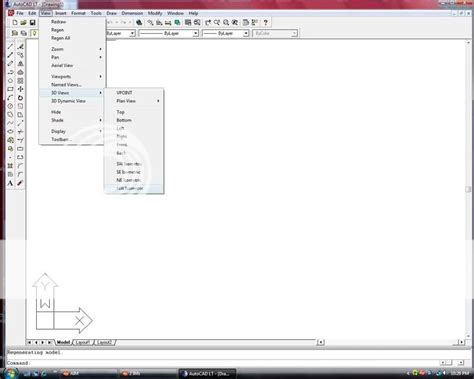Screen dimensions: 474x379
Task: Open the Insert menu
Action: pyautogui.click(x=61, y=13)
